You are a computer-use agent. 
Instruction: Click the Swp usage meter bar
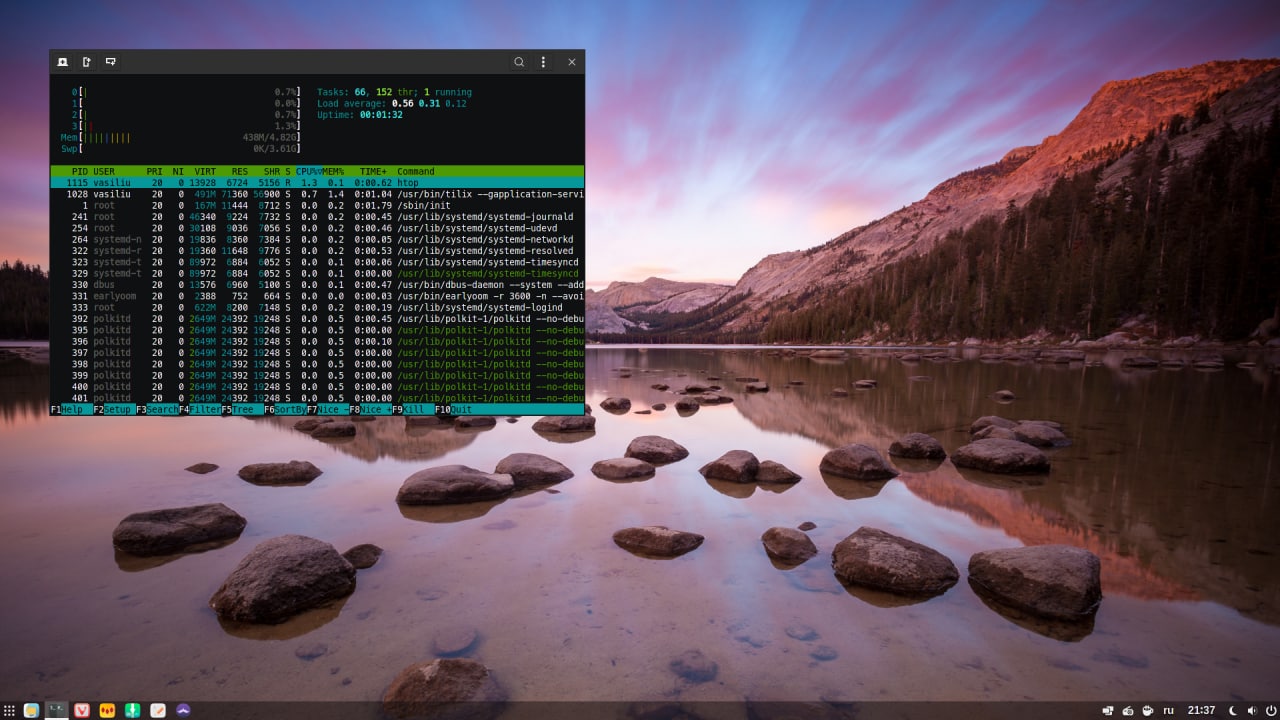[181, 149]
